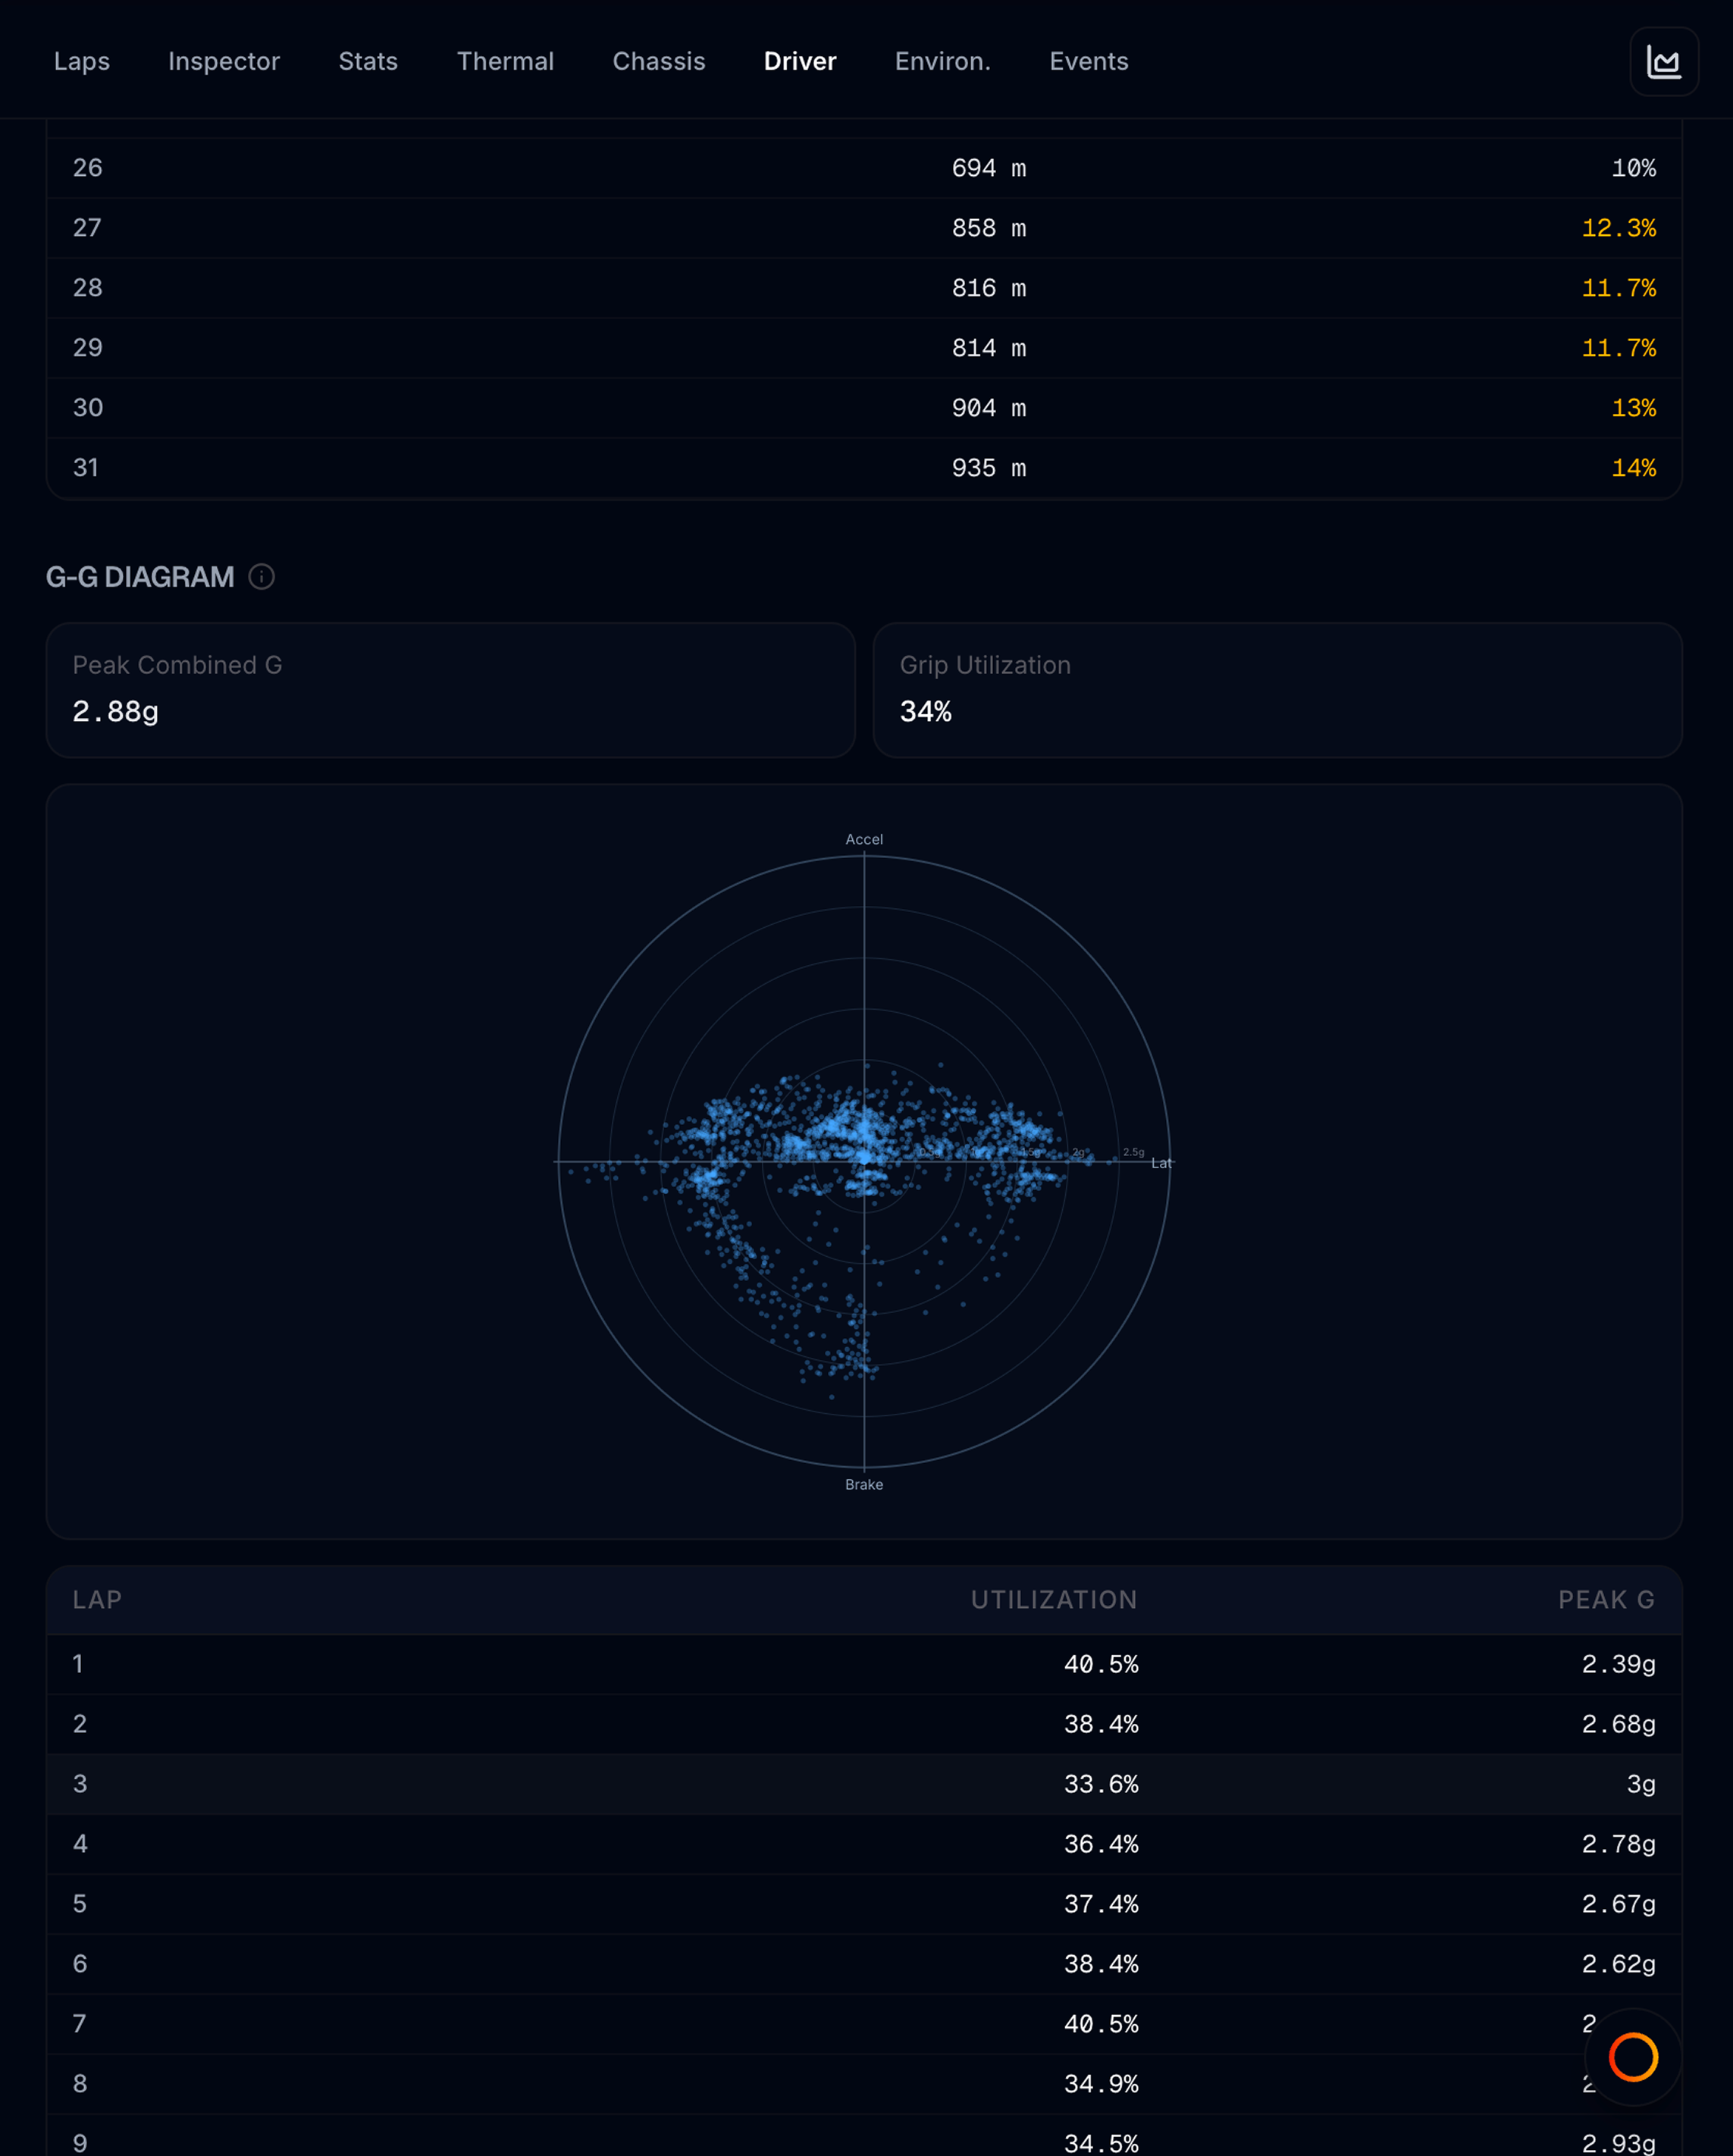Click the 13% value in lap 30
Image resolution: width=1733 pixels, height=2156 pixels.
click(x=1633, y=408)
